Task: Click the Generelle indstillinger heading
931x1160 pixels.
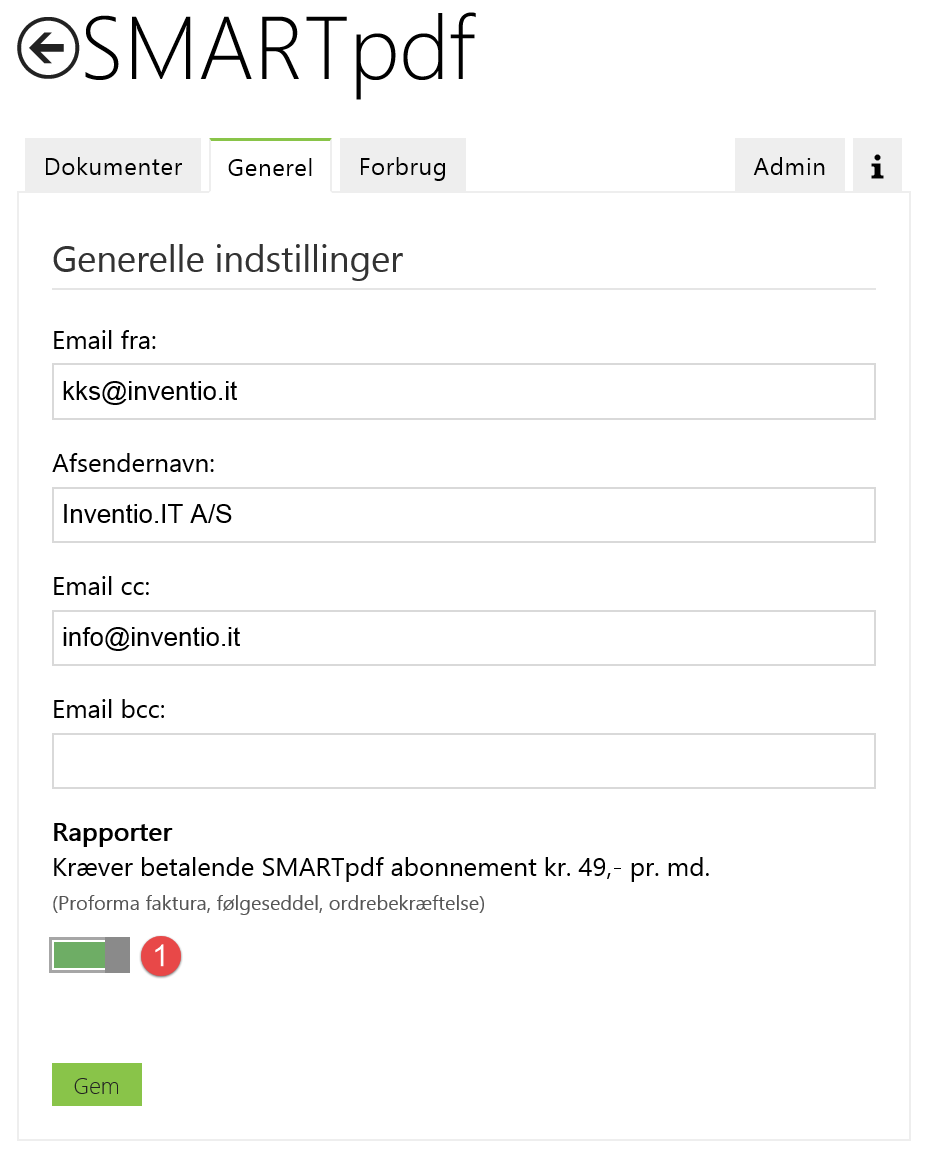Action: (228, 260)
